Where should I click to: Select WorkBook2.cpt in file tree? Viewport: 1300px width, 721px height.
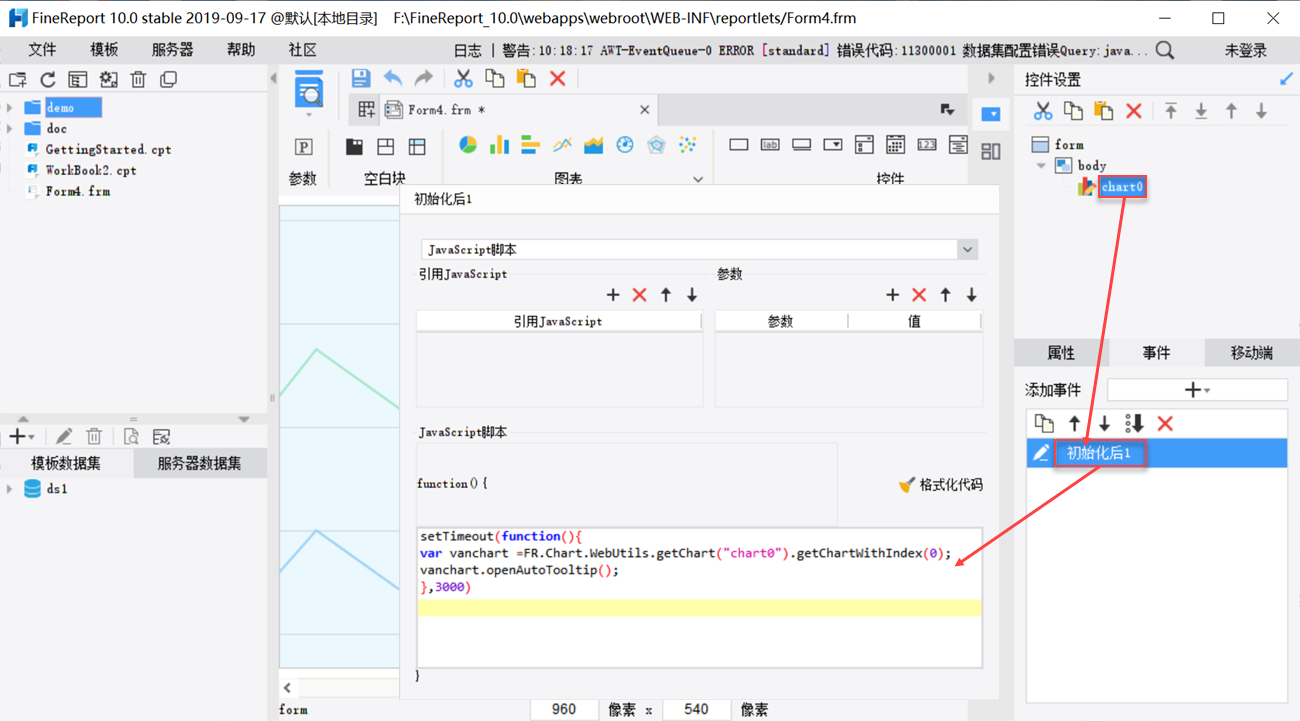pyautogui.click(x=91, y=171)
